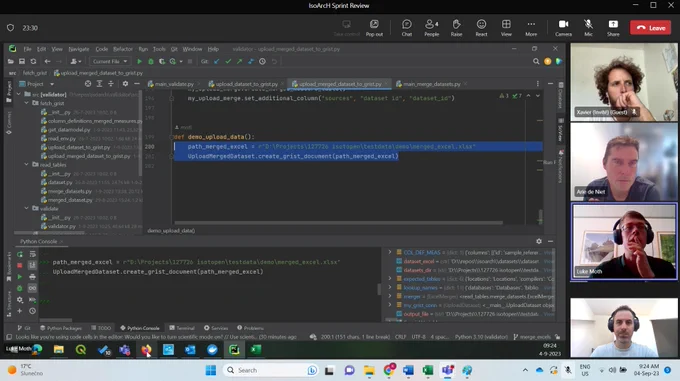
Task: Open the File menu in PyCharm
Action: click(27, 49)
